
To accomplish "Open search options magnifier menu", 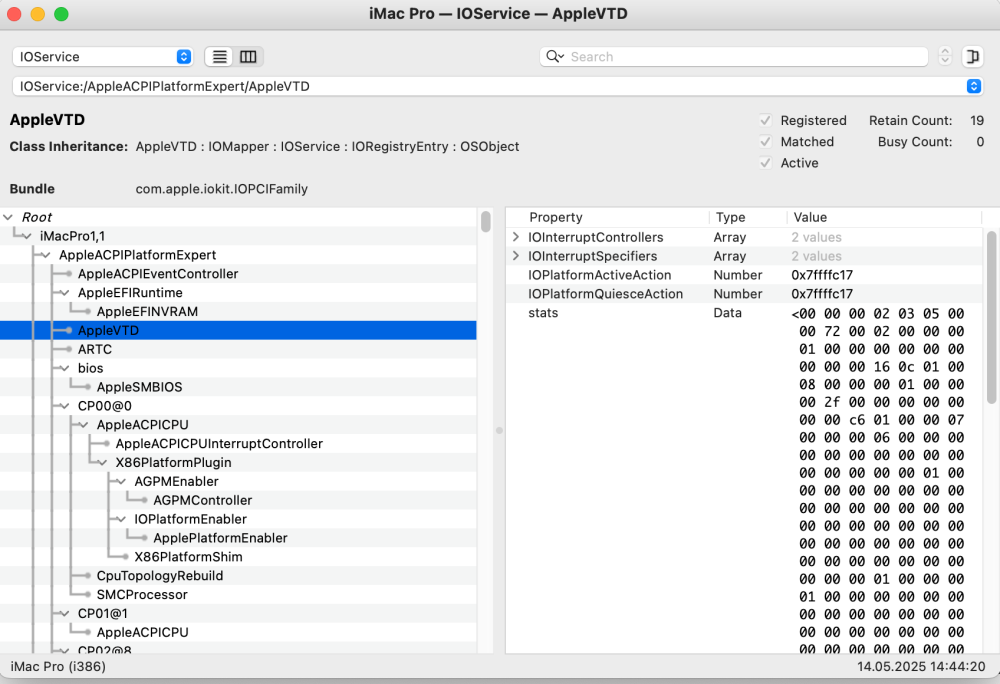I will point(555,57).
